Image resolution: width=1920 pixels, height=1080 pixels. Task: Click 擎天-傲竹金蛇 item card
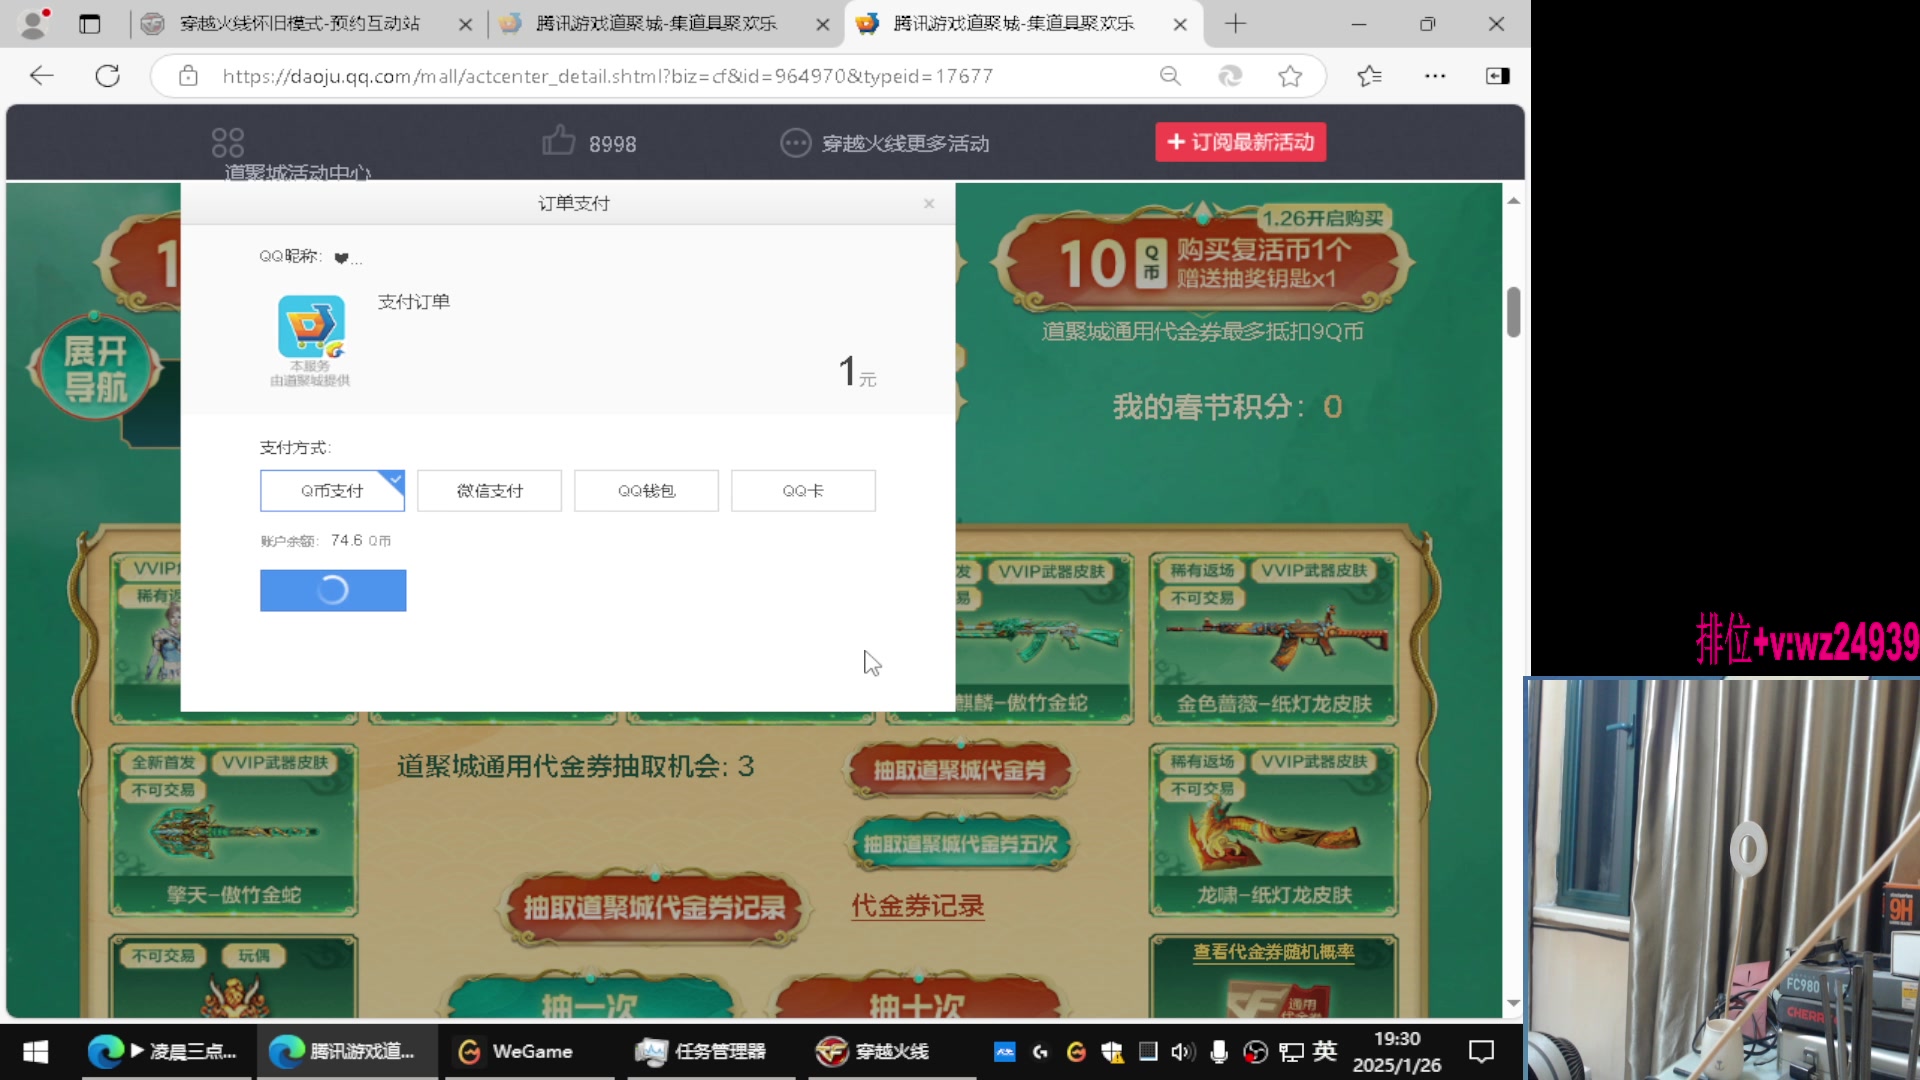tap(234, 830)
